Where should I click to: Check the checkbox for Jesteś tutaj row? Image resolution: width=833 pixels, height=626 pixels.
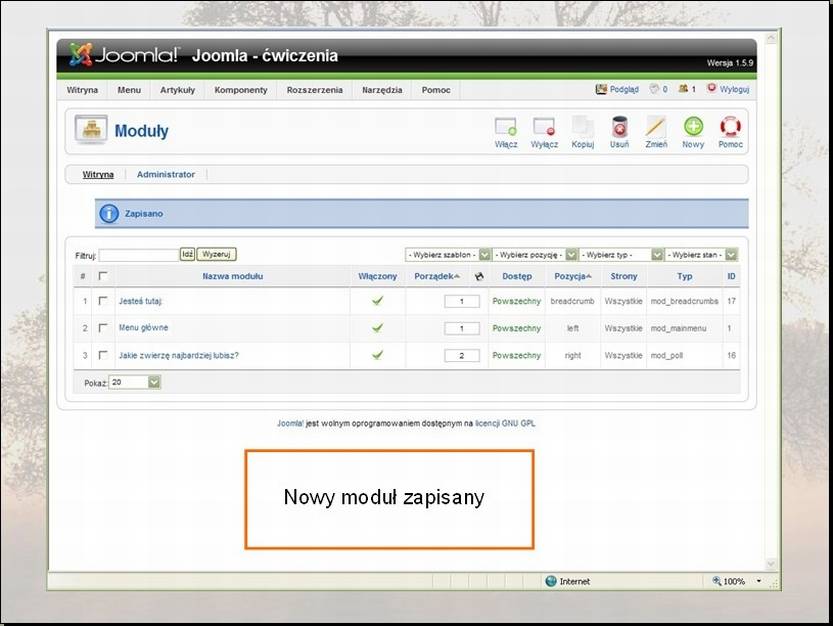point(103,301)
